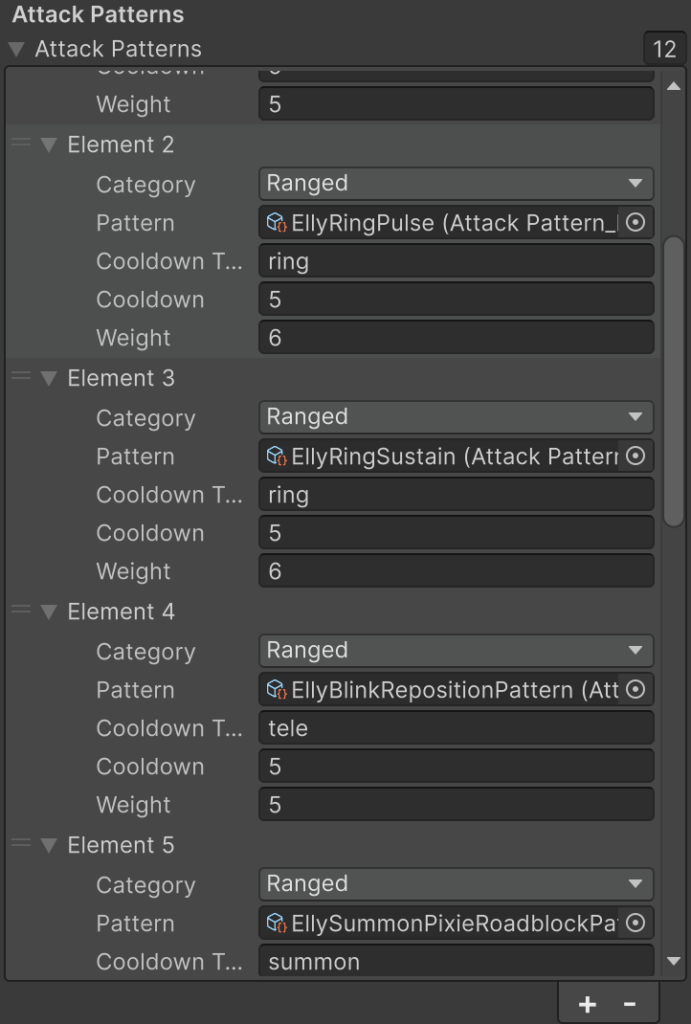The image size is (691, 1024).
Task: Click the remove element minus button
Action: (630, 1004)
